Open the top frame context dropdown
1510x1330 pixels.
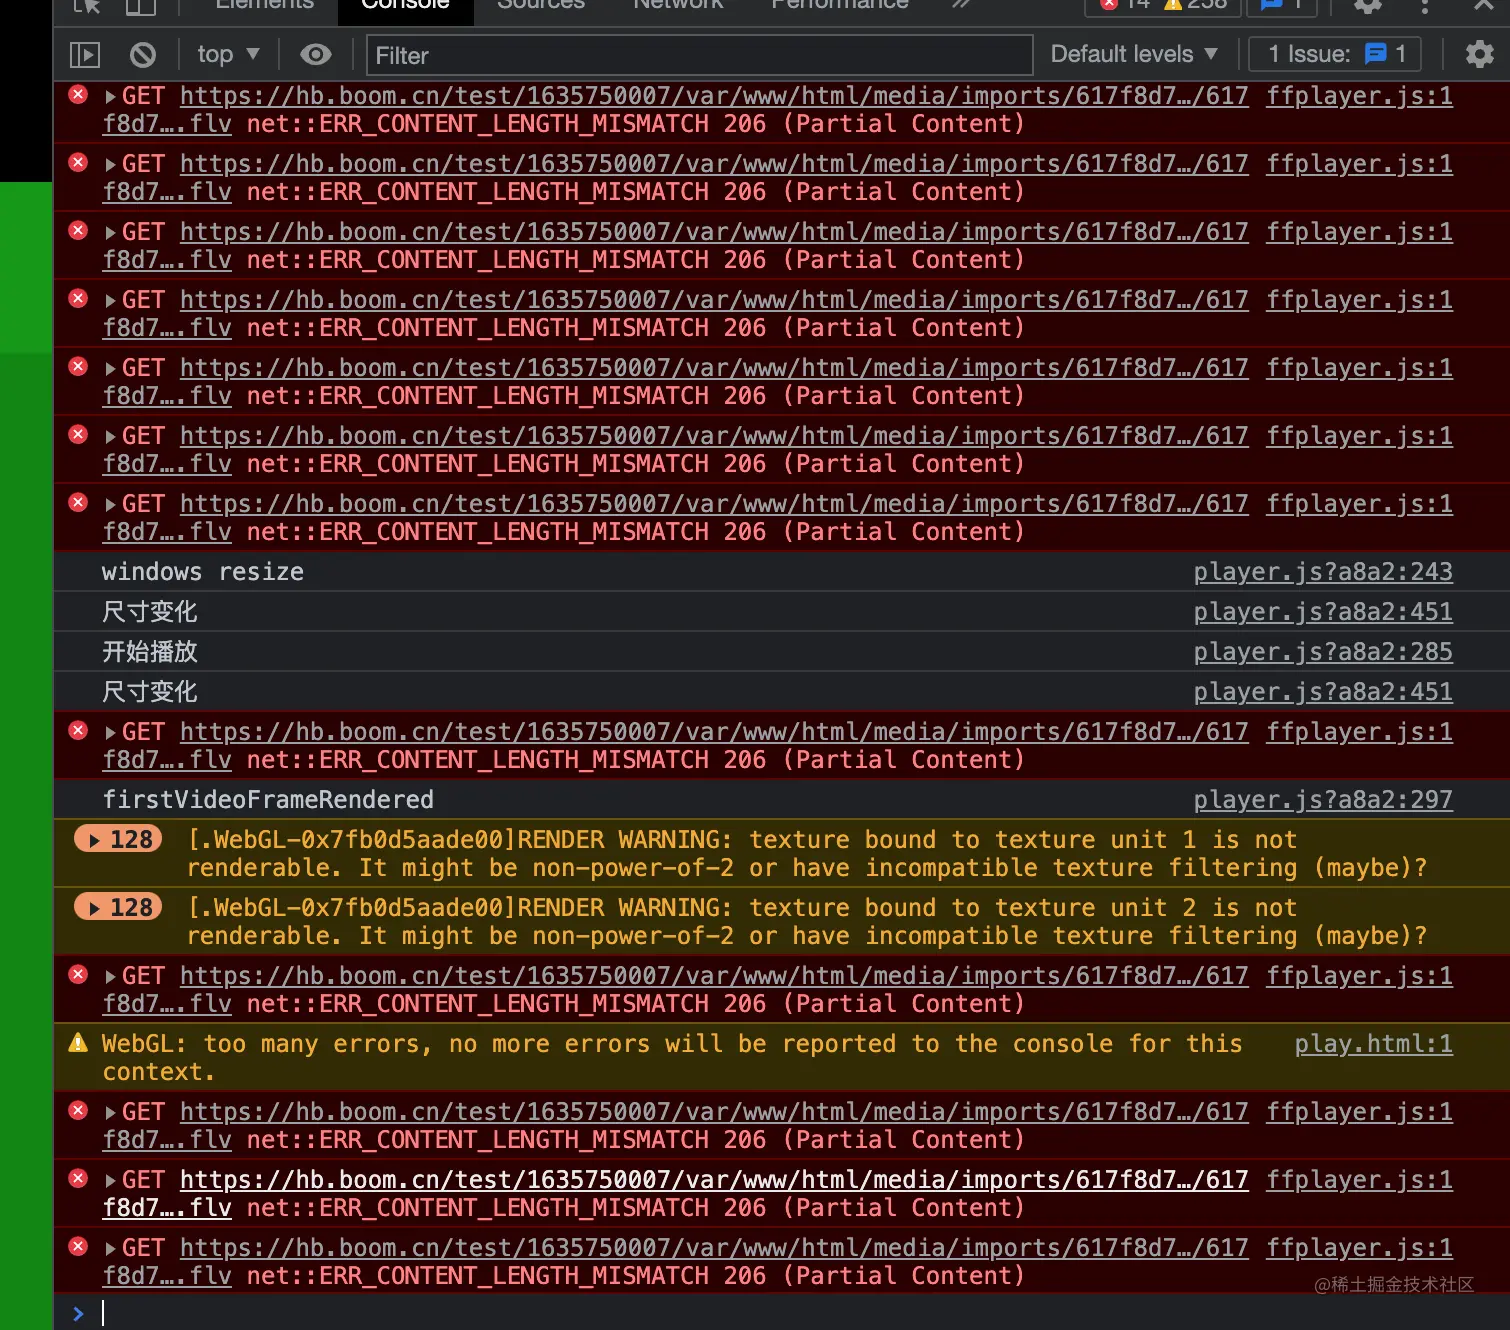coord(227,54)
